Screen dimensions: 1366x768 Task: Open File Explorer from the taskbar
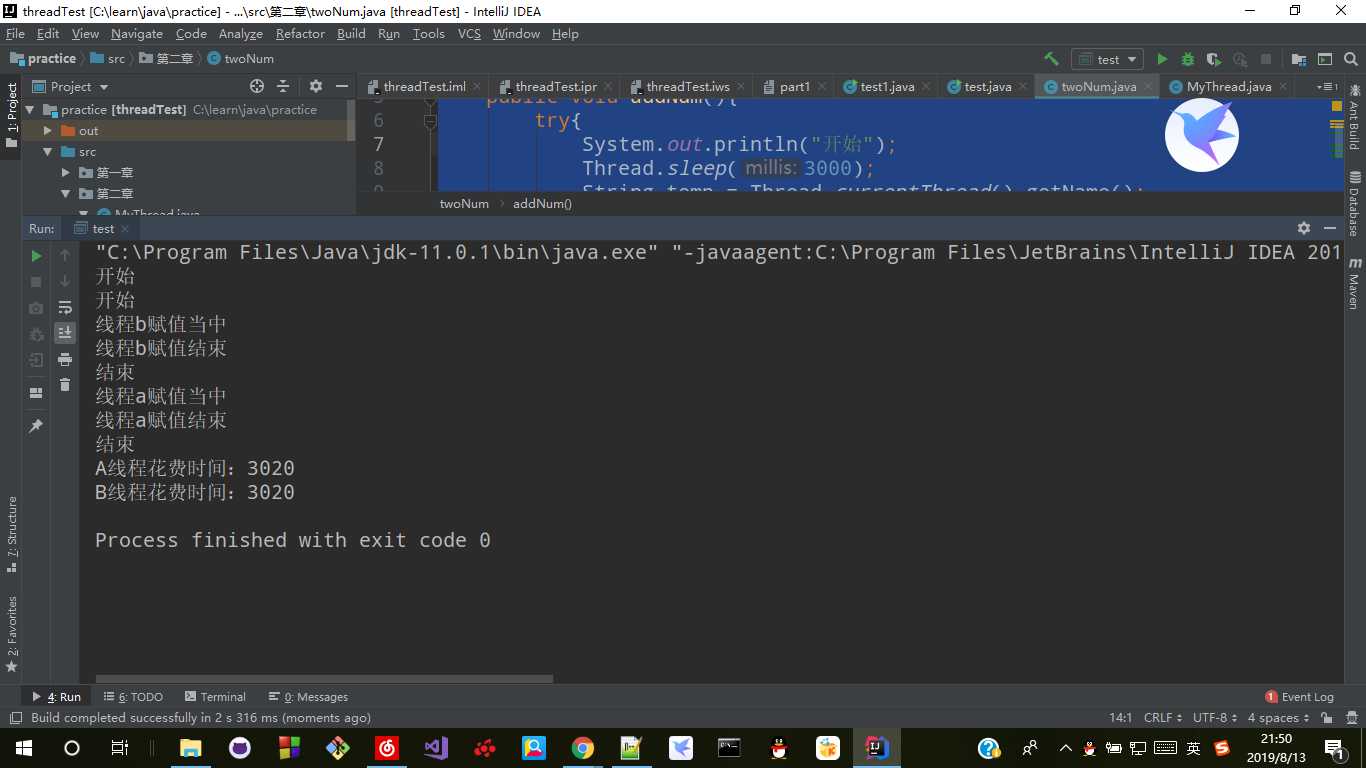point(190,748)
